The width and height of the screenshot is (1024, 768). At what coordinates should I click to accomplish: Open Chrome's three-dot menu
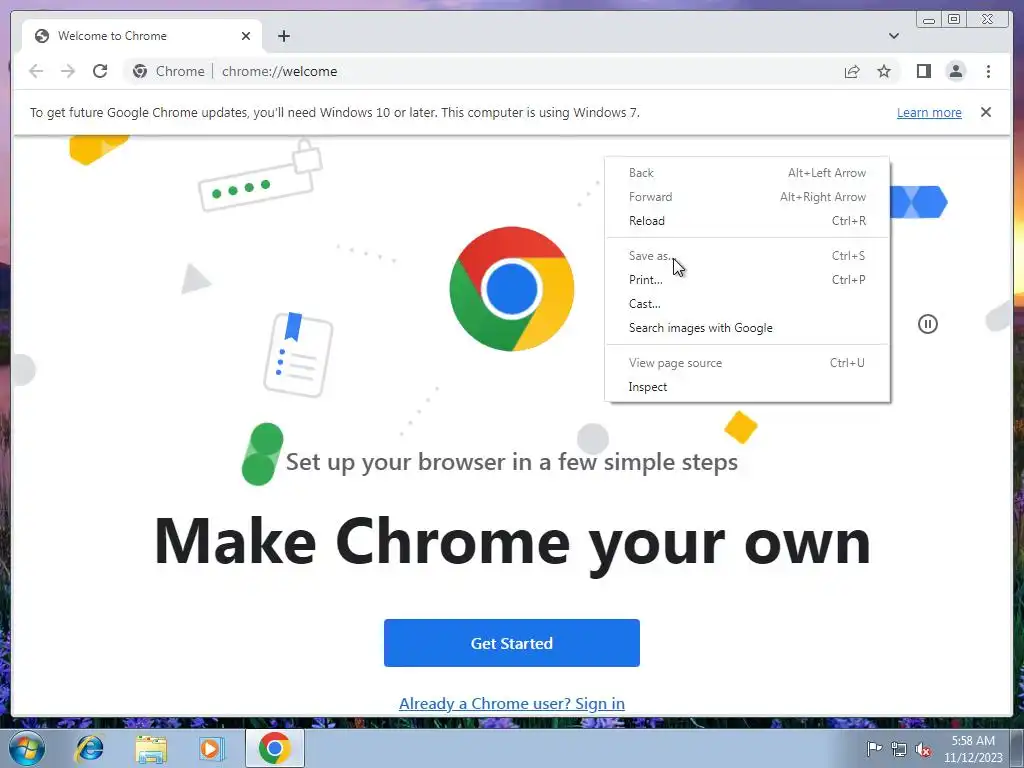(988, 71)
